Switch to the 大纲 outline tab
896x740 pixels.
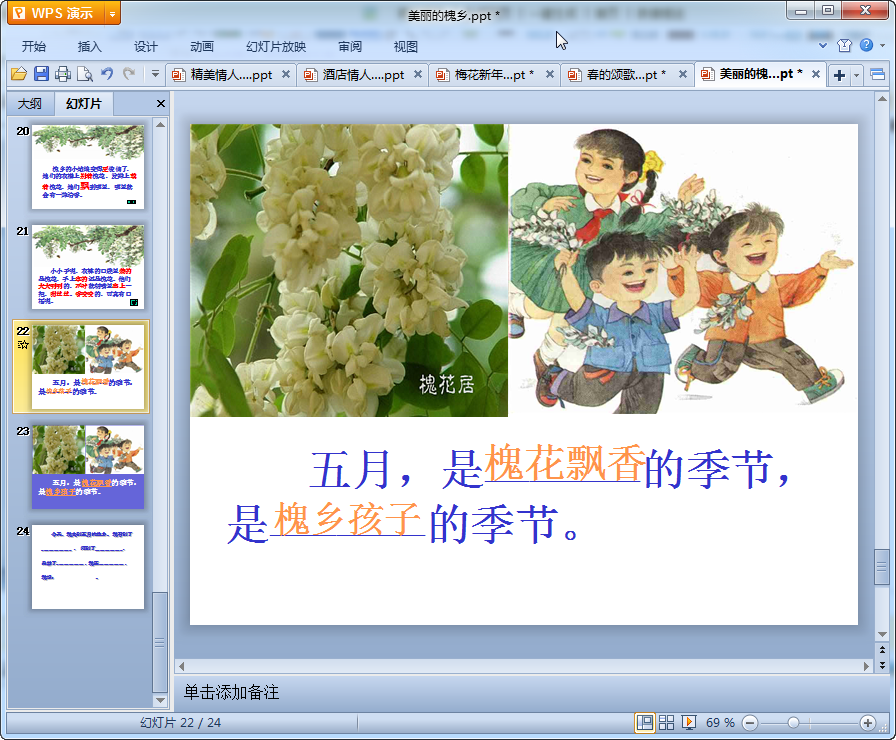click(x=30, y=103)
